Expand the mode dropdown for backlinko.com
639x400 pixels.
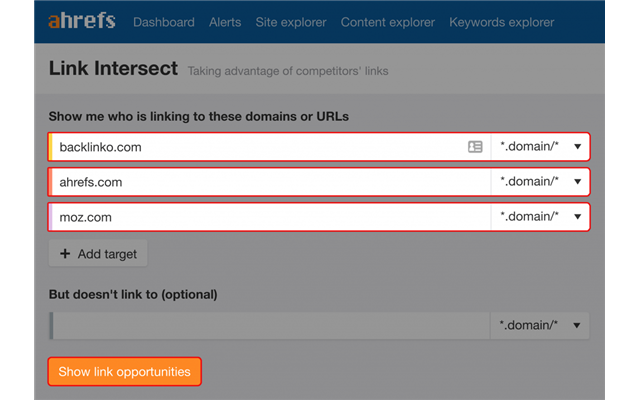(540, 147)
